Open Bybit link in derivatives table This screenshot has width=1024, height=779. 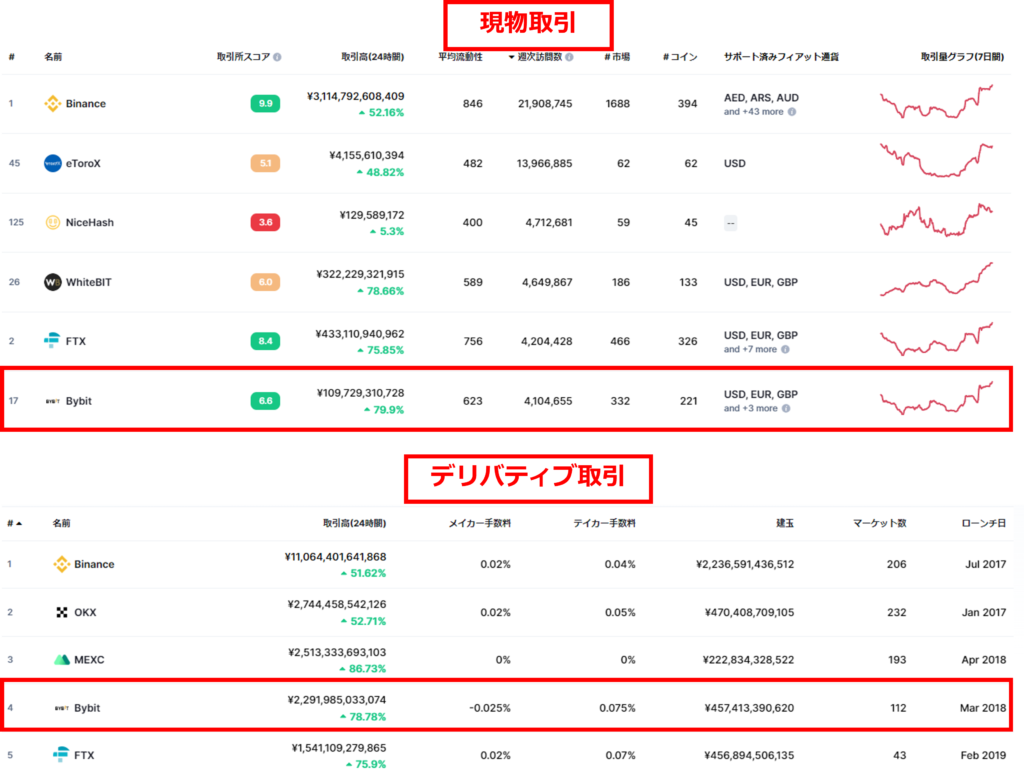pyautogui.click(x=87, y=708)
